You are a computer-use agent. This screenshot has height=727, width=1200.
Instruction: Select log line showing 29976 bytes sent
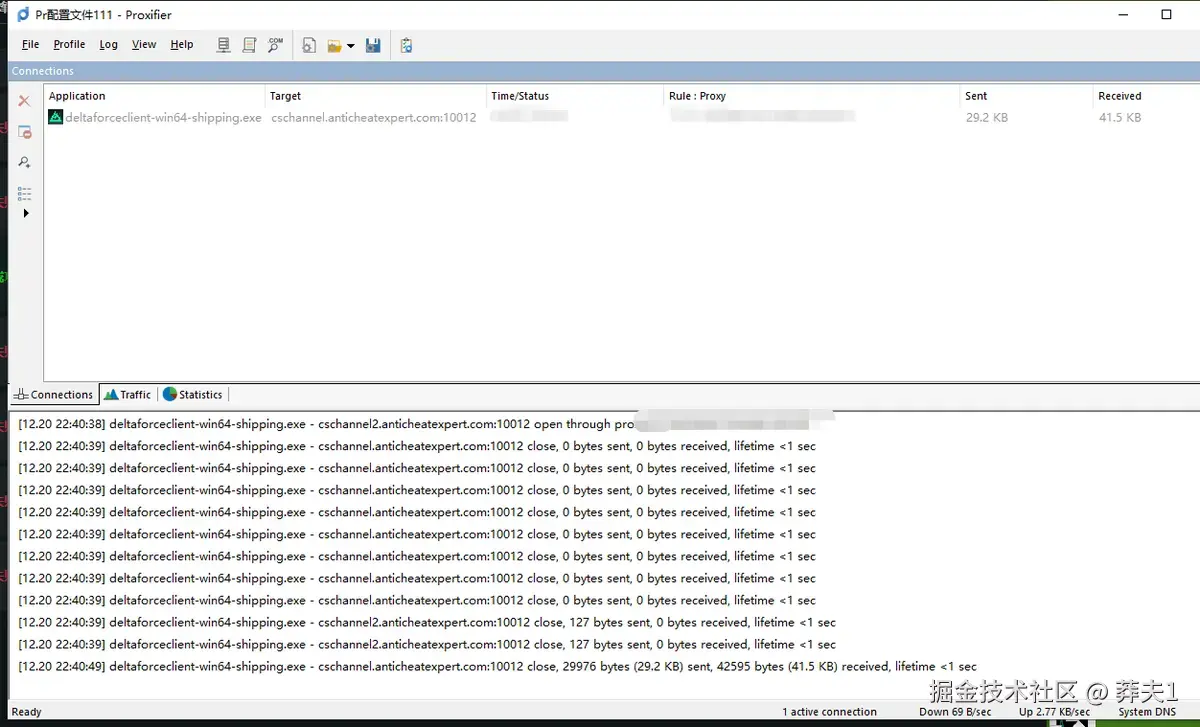(497, 666)
